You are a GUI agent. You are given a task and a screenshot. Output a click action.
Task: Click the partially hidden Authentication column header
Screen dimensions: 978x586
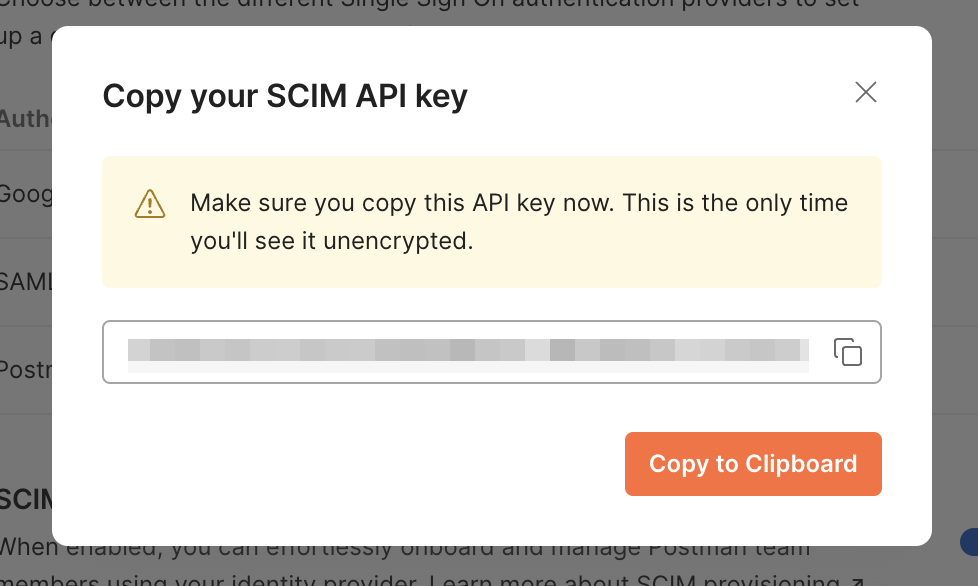[x=26, y=119]
